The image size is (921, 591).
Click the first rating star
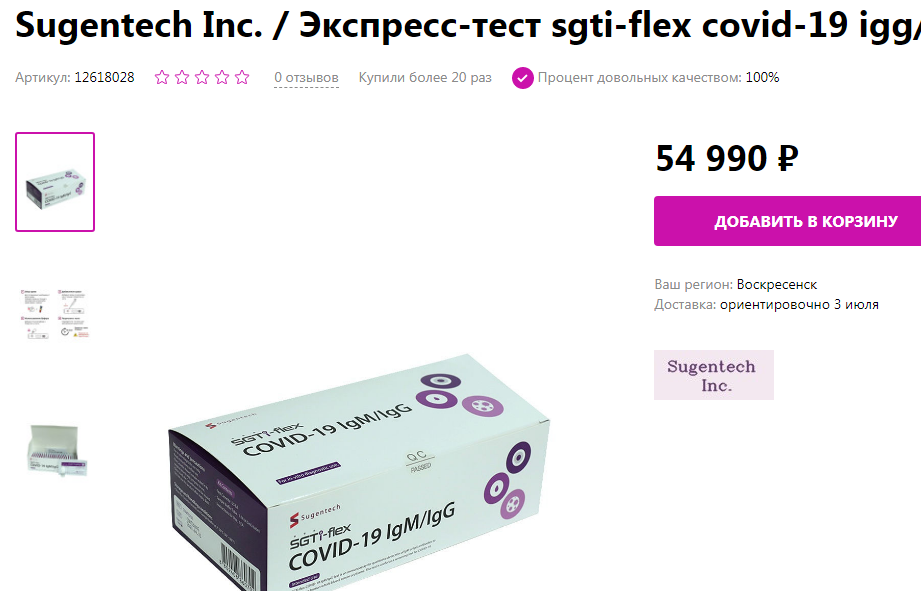(162, 77)
